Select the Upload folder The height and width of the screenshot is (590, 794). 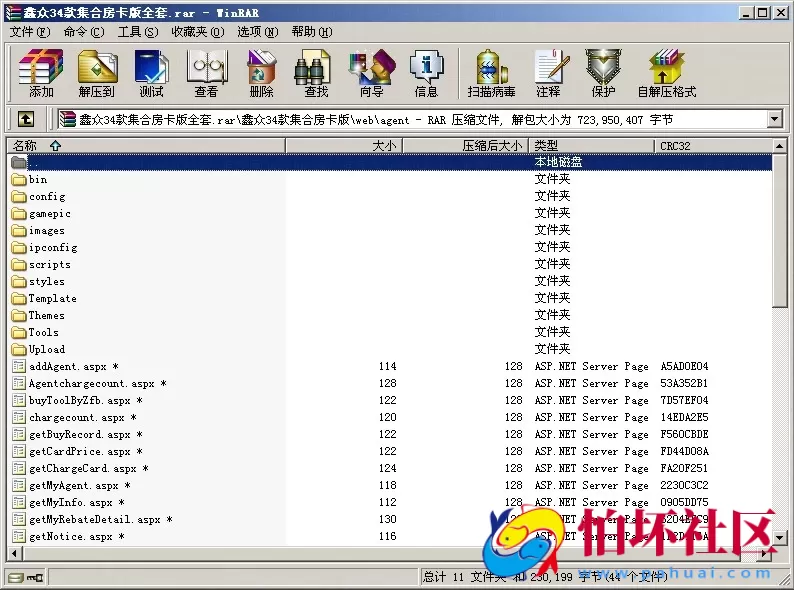[x=38, y=349]
